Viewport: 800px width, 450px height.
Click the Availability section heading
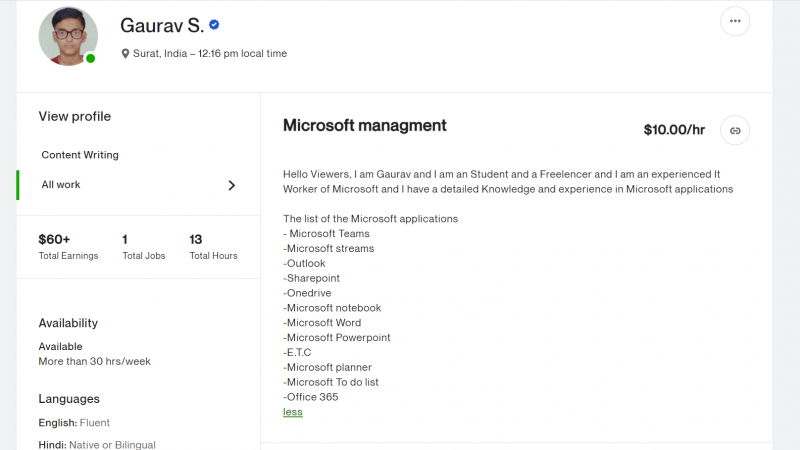68,323
